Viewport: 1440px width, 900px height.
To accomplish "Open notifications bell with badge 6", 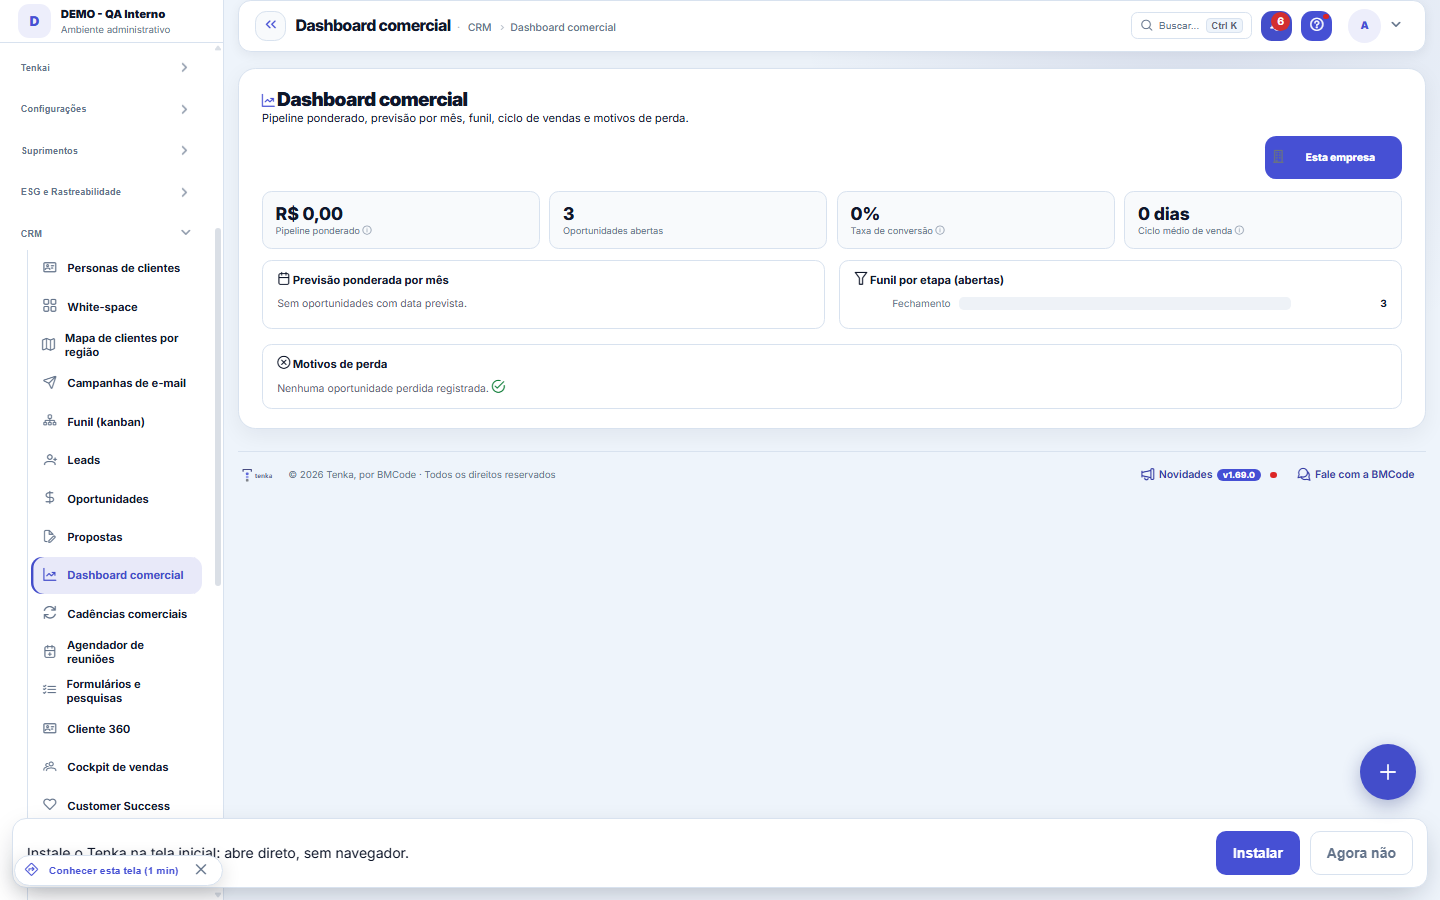I will [1276, 25].
